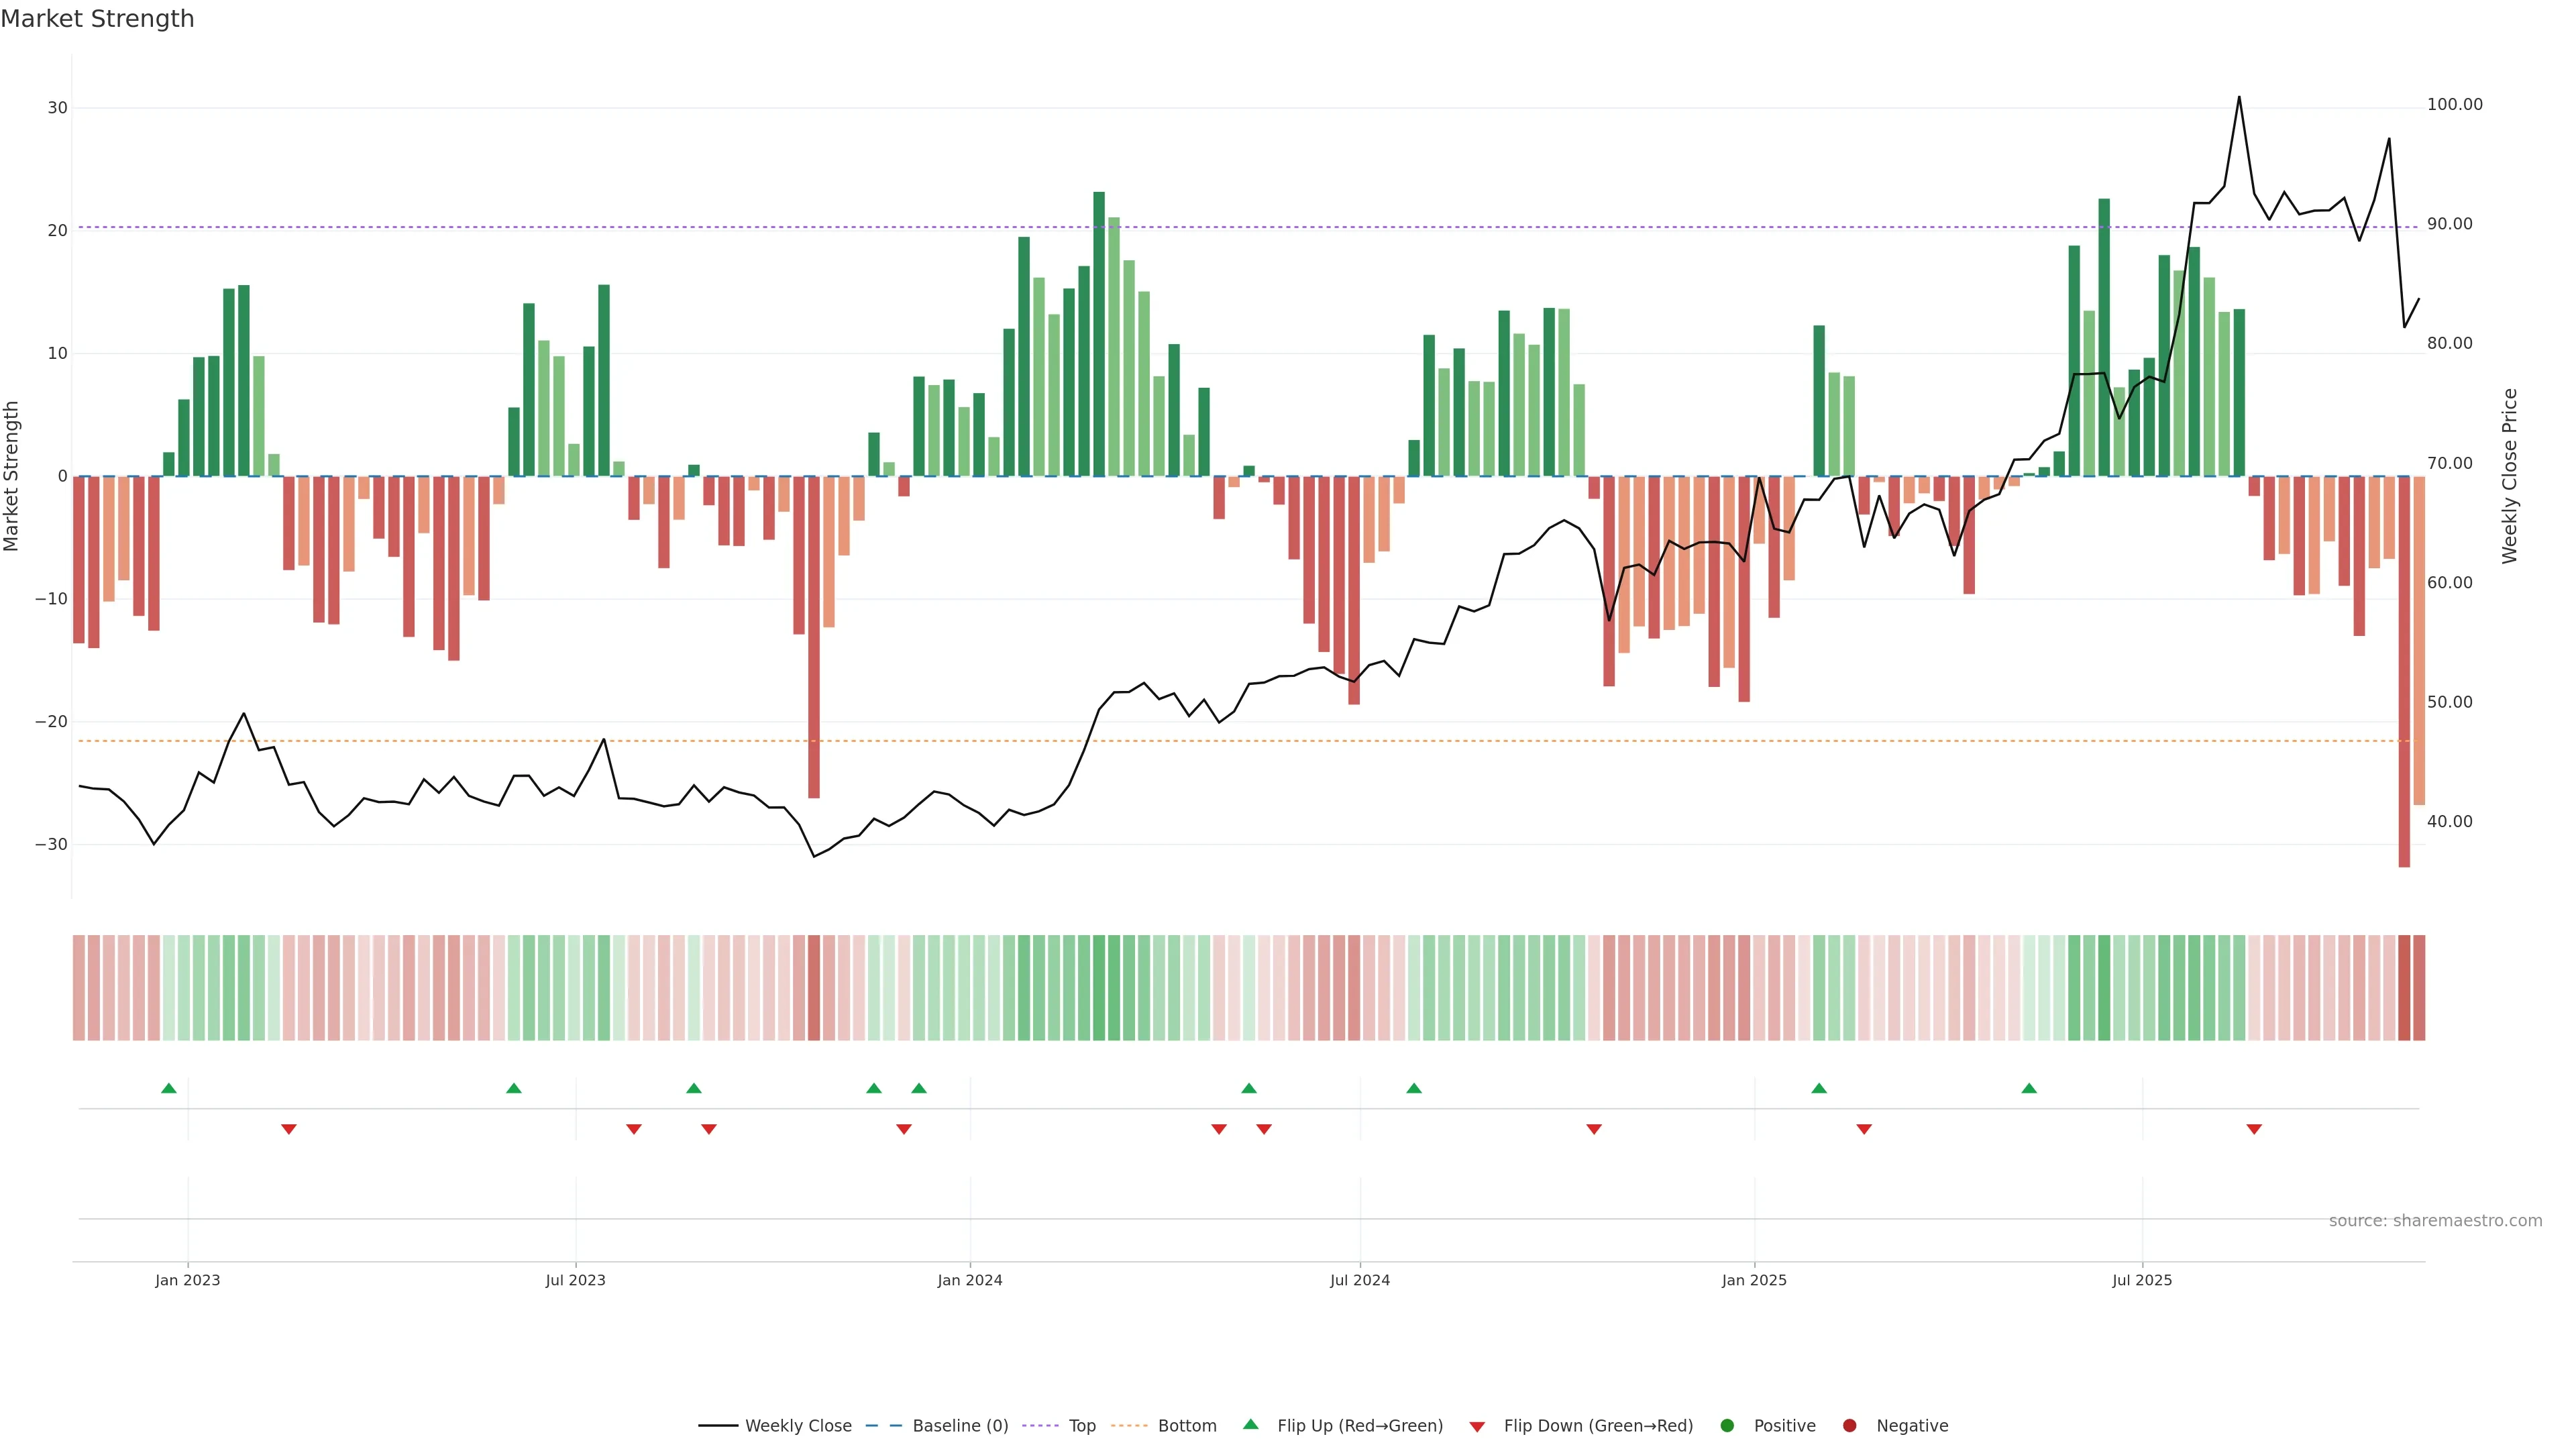Click the peak of the Weekly Close line
The image size is (2576, 1449).
pos(2239,97)
